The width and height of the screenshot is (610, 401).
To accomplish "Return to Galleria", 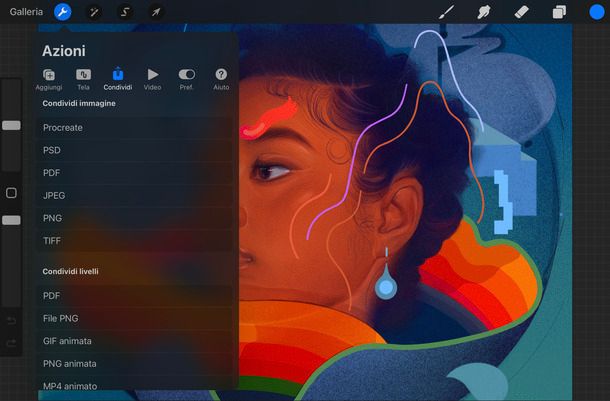I will 26,12.
